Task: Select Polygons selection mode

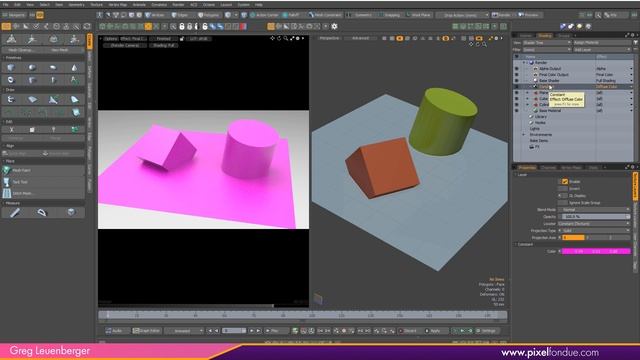Action: coord(209,15)
